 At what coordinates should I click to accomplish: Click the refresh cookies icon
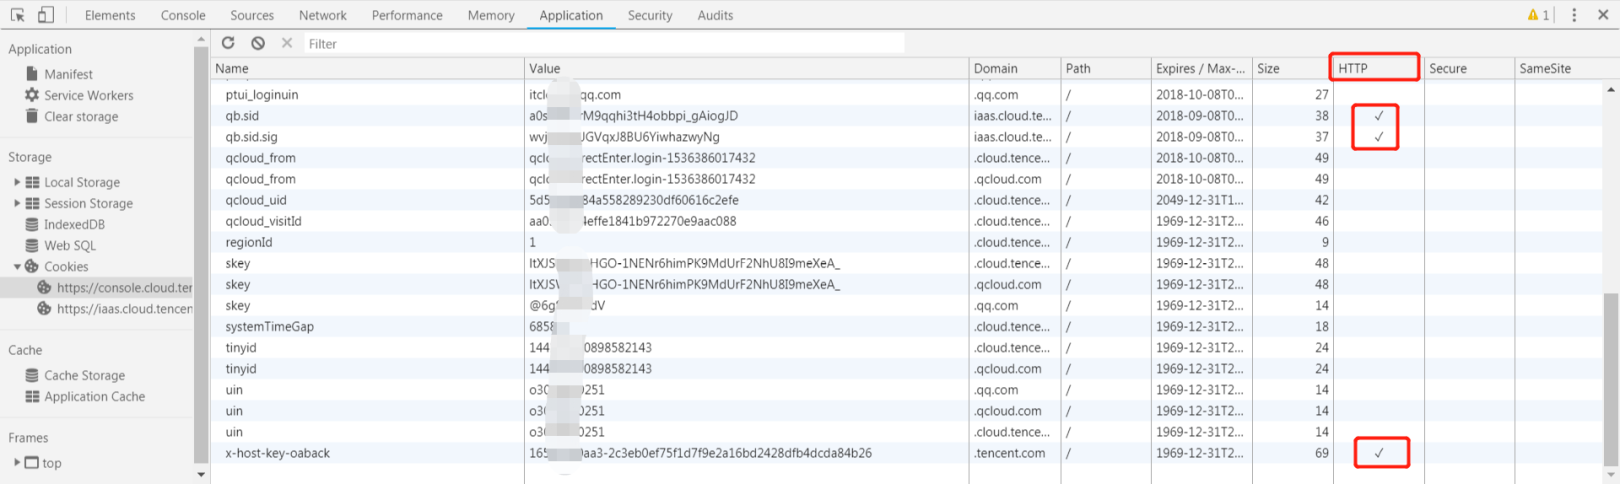228,43
